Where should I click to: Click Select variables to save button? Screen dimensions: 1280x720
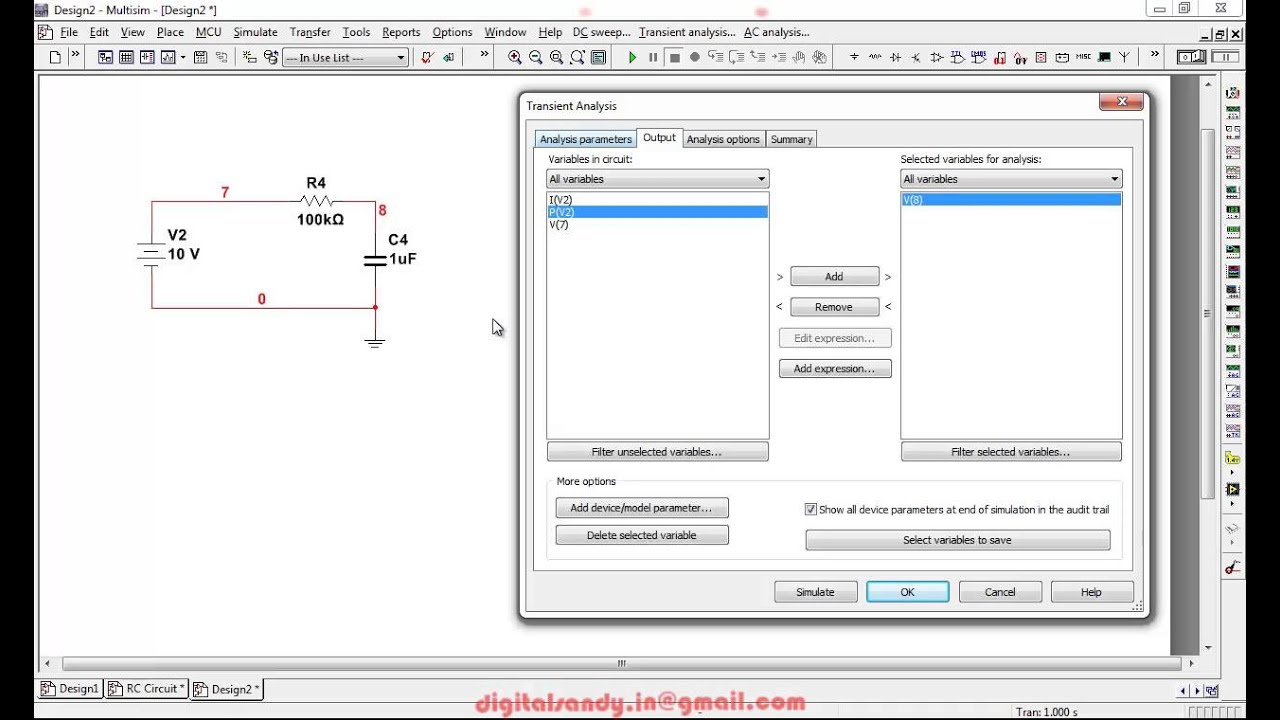tap(957, 540)
